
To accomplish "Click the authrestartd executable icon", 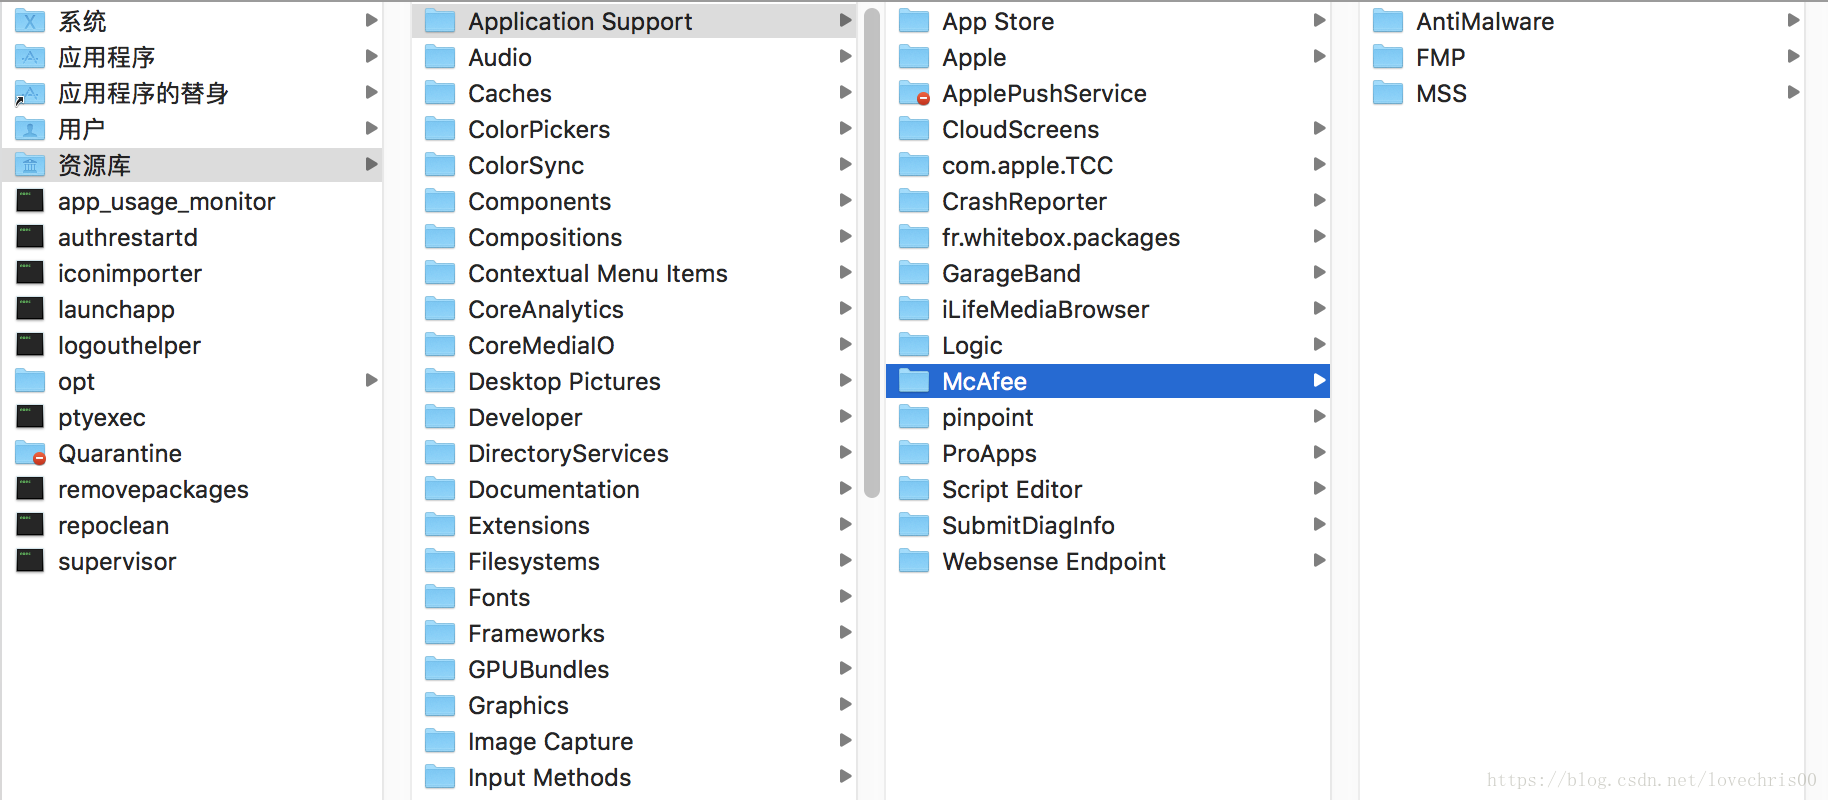I will 30,237.
